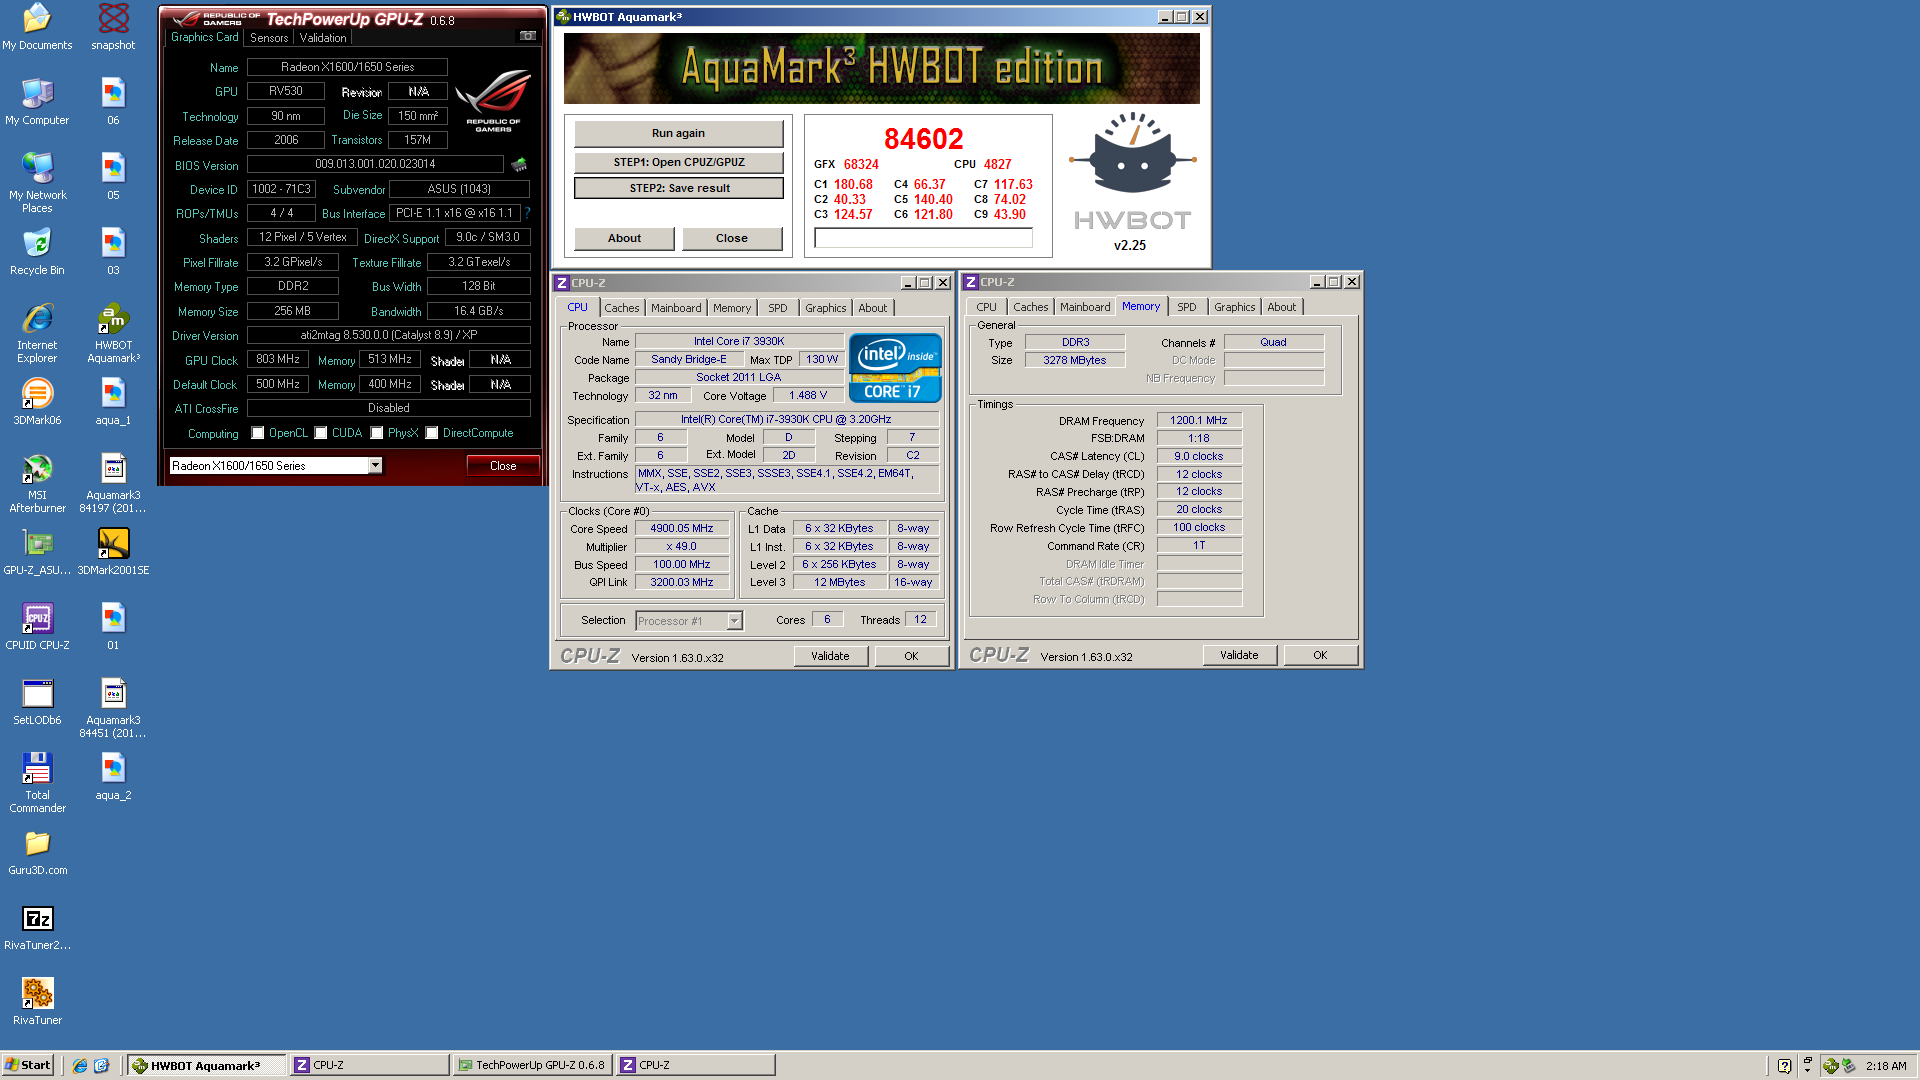Click BIOS version save chip icon
Viewport: 1920px width, 1080px height.
[x=519, y=164]
